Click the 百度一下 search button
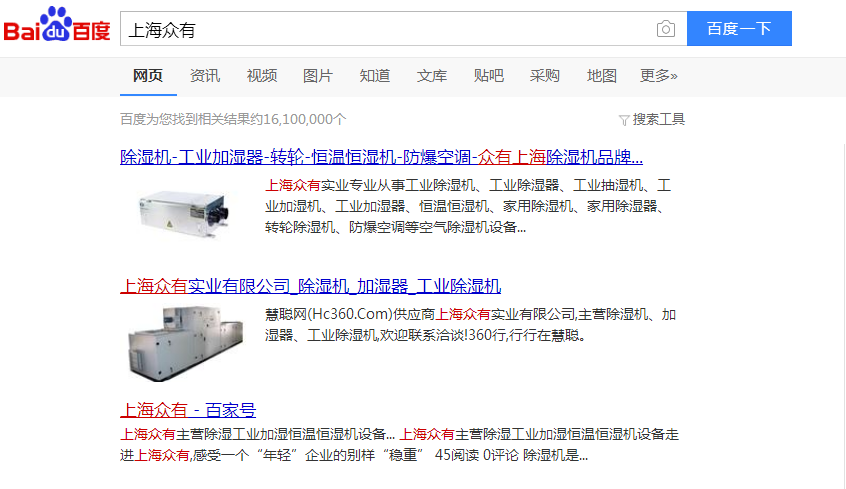The height and width of the screenshot is (489, 846). click(x=739, y=29)
